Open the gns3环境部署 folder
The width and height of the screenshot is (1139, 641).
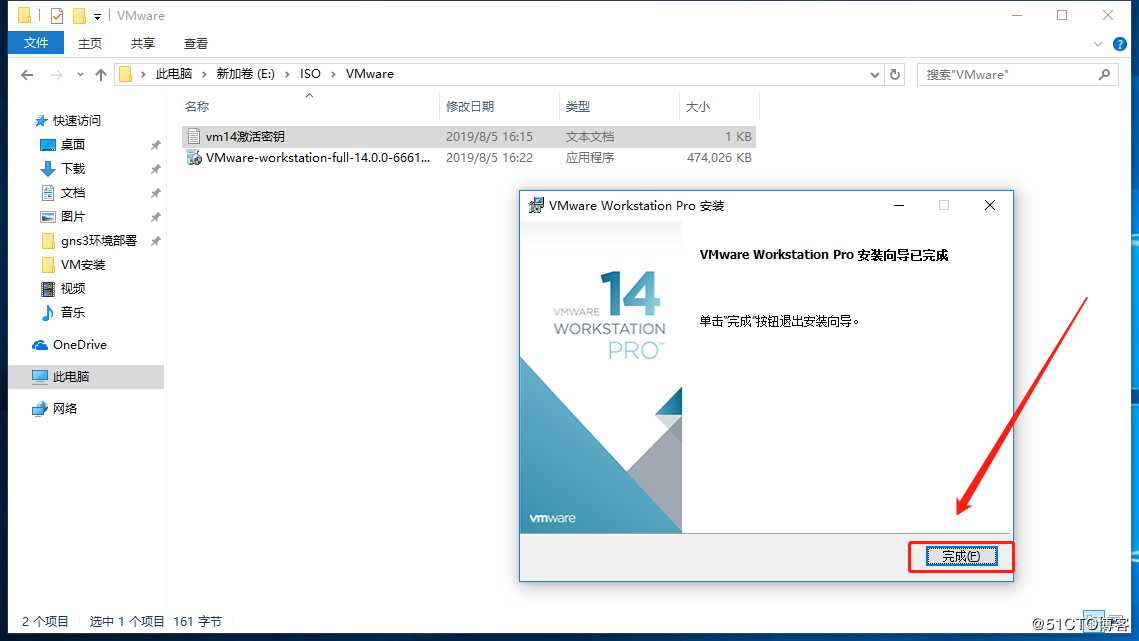[98, 240]
